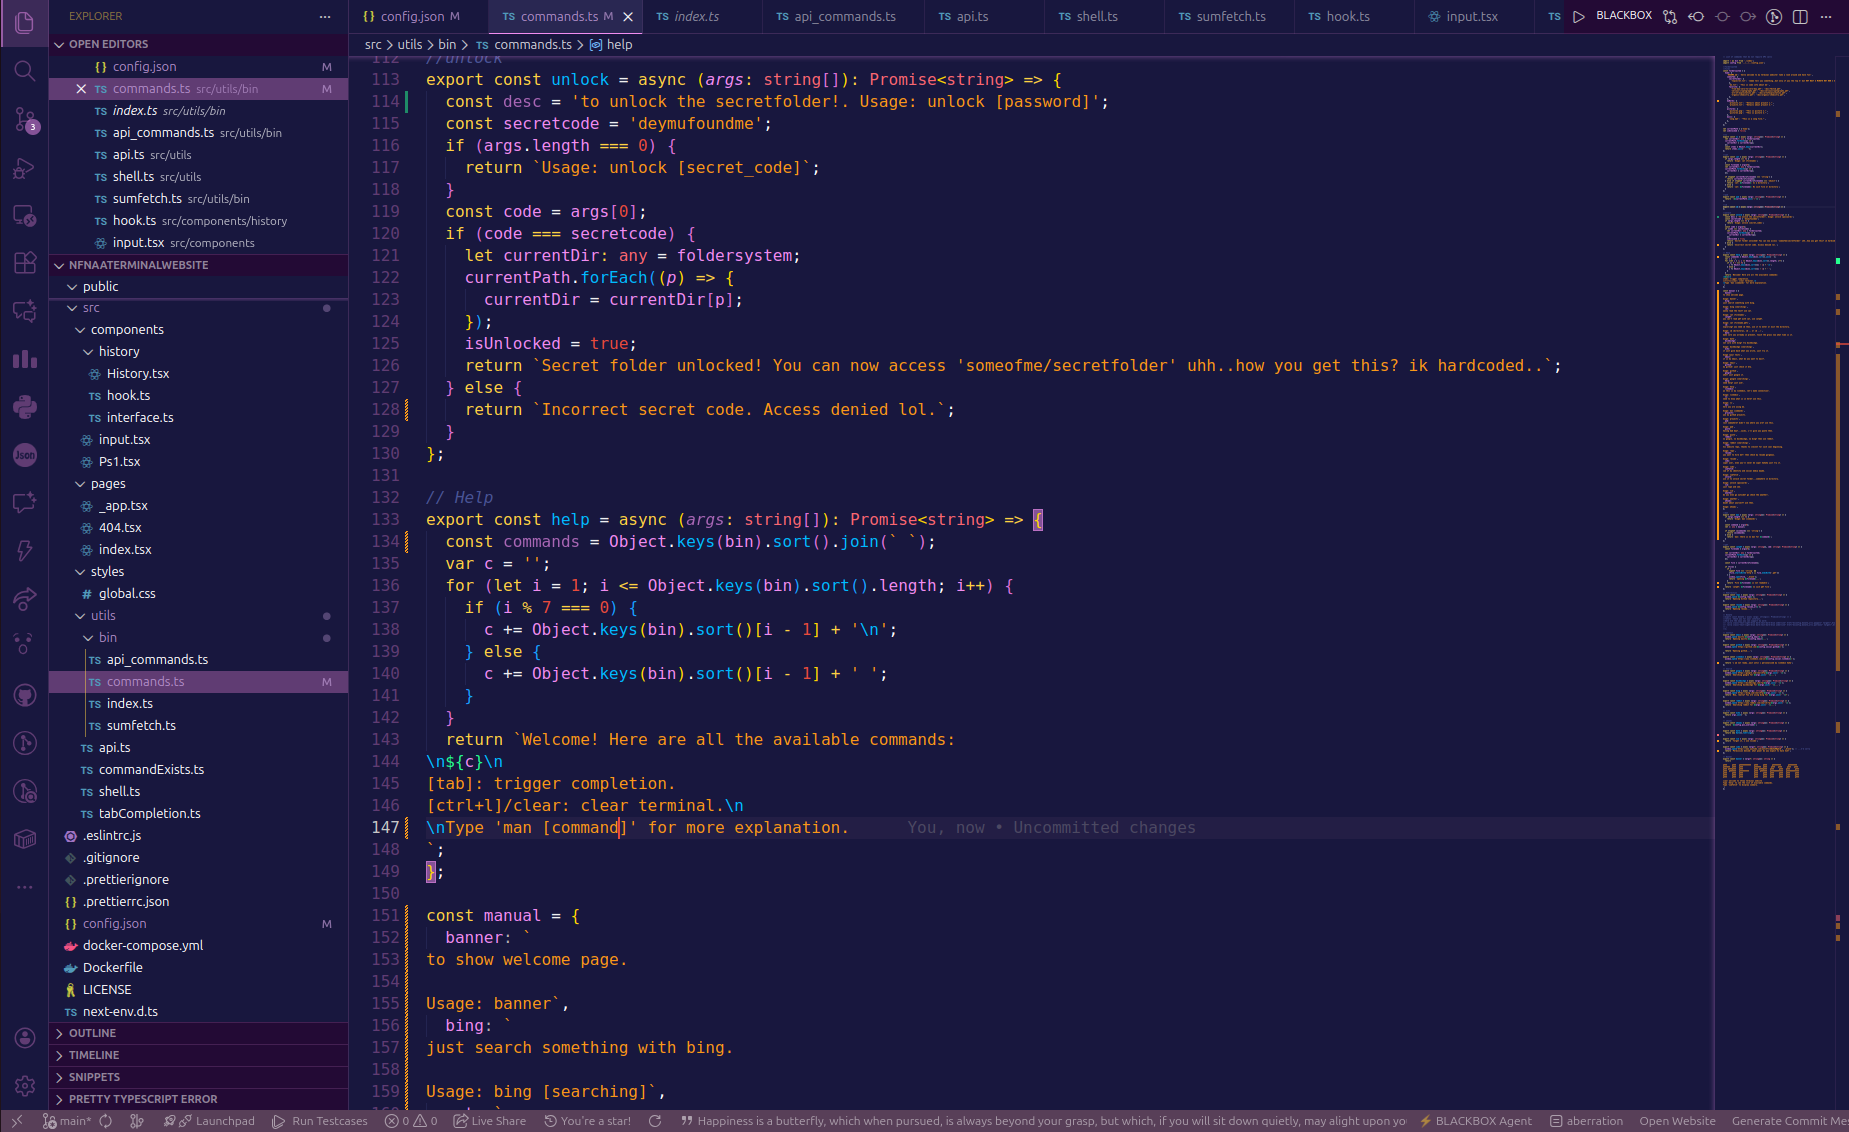Click the BLACKBOX Agent status button
Viewport: 1849px width, 1132px height.
[x=1476, y=1121]
